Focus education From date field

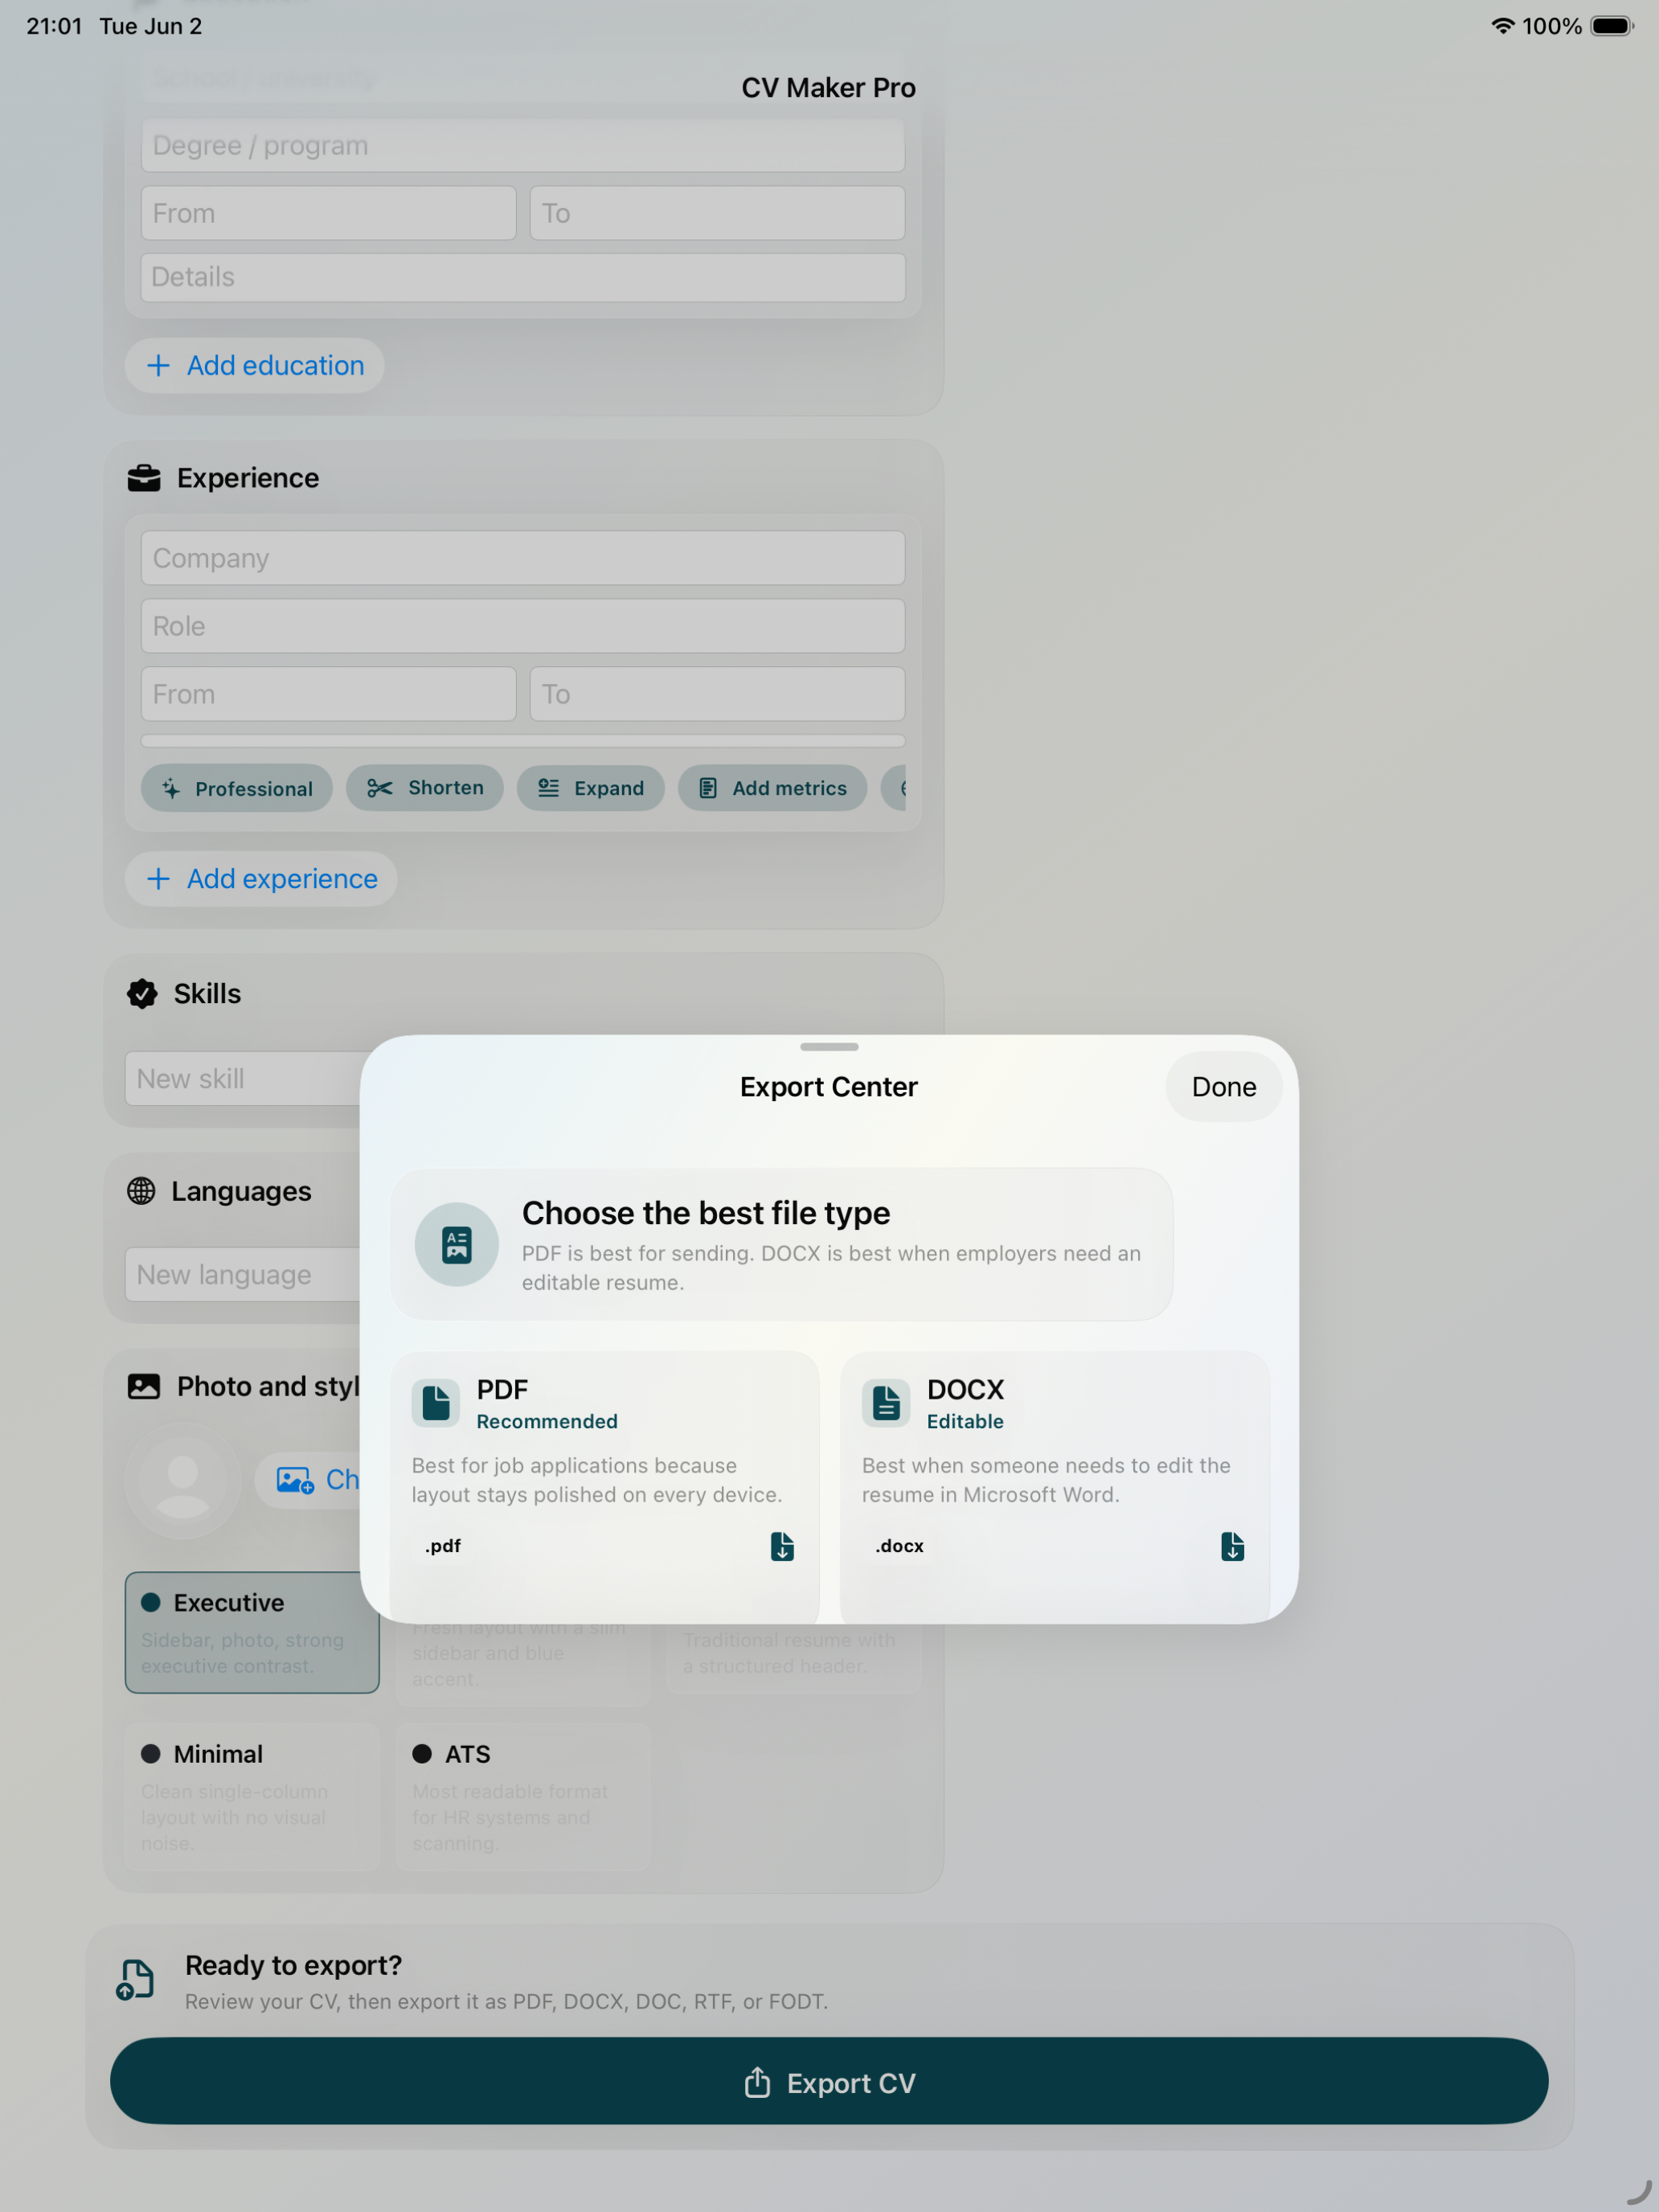click(x=328, y=213)
